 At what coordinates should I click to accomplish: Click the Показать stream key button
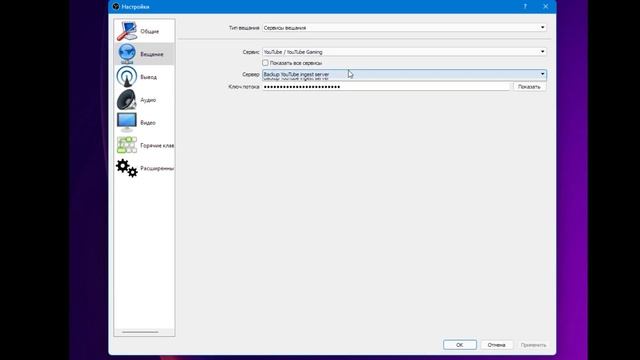pos(529,87)
